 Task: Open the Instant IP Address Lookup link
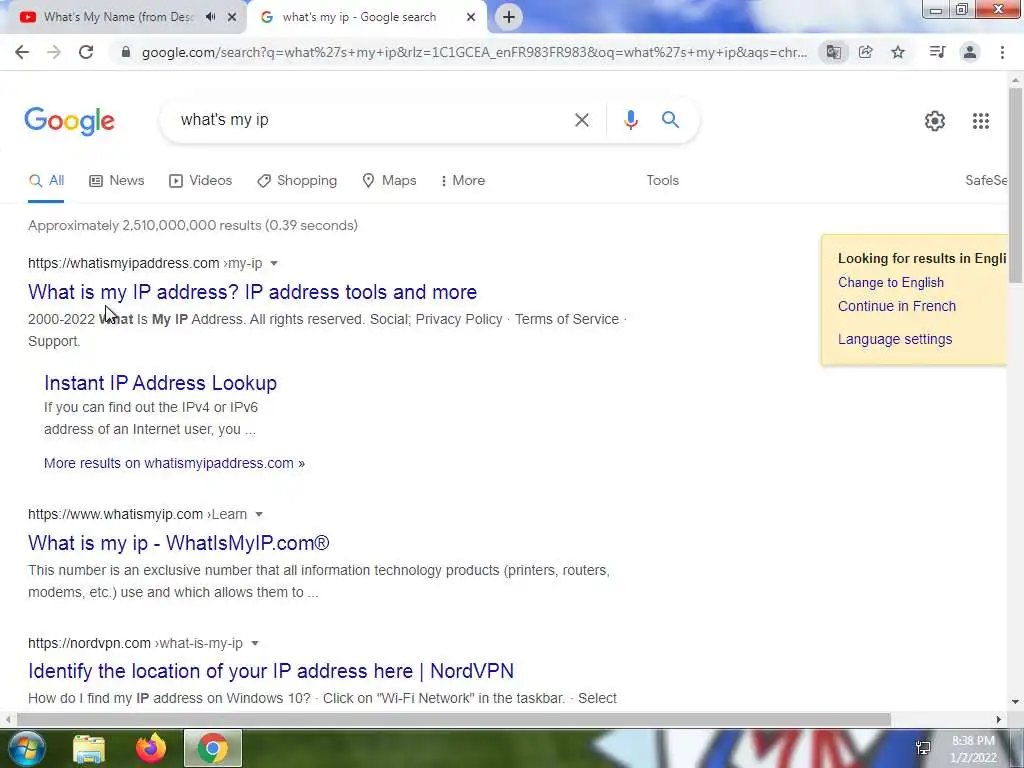pos(161,383)
